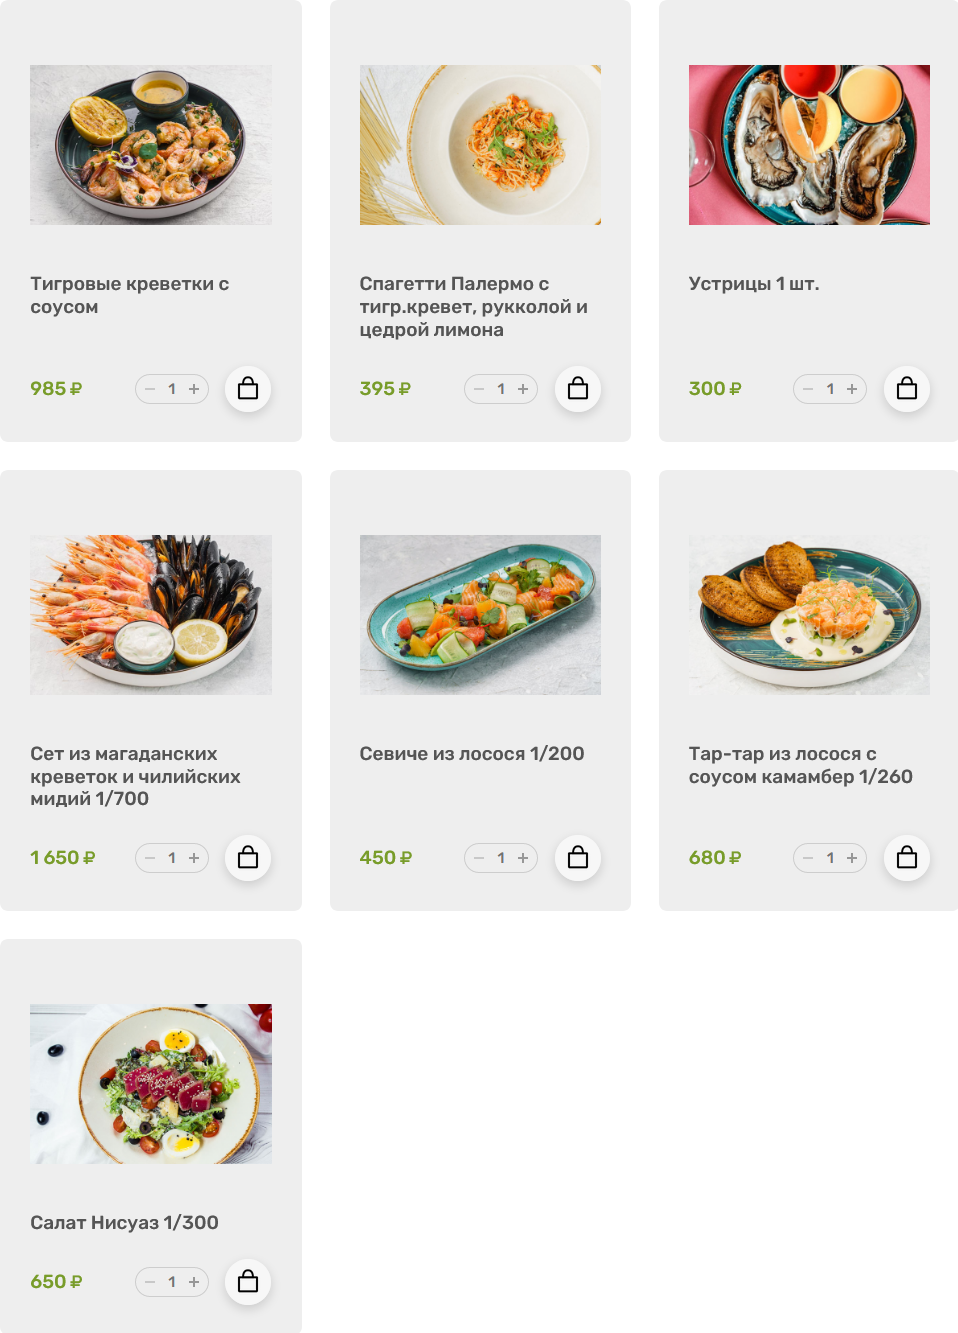Increase quantity of Устрицы
This screenshot has height=1333, width=958.
coord(852,389)
